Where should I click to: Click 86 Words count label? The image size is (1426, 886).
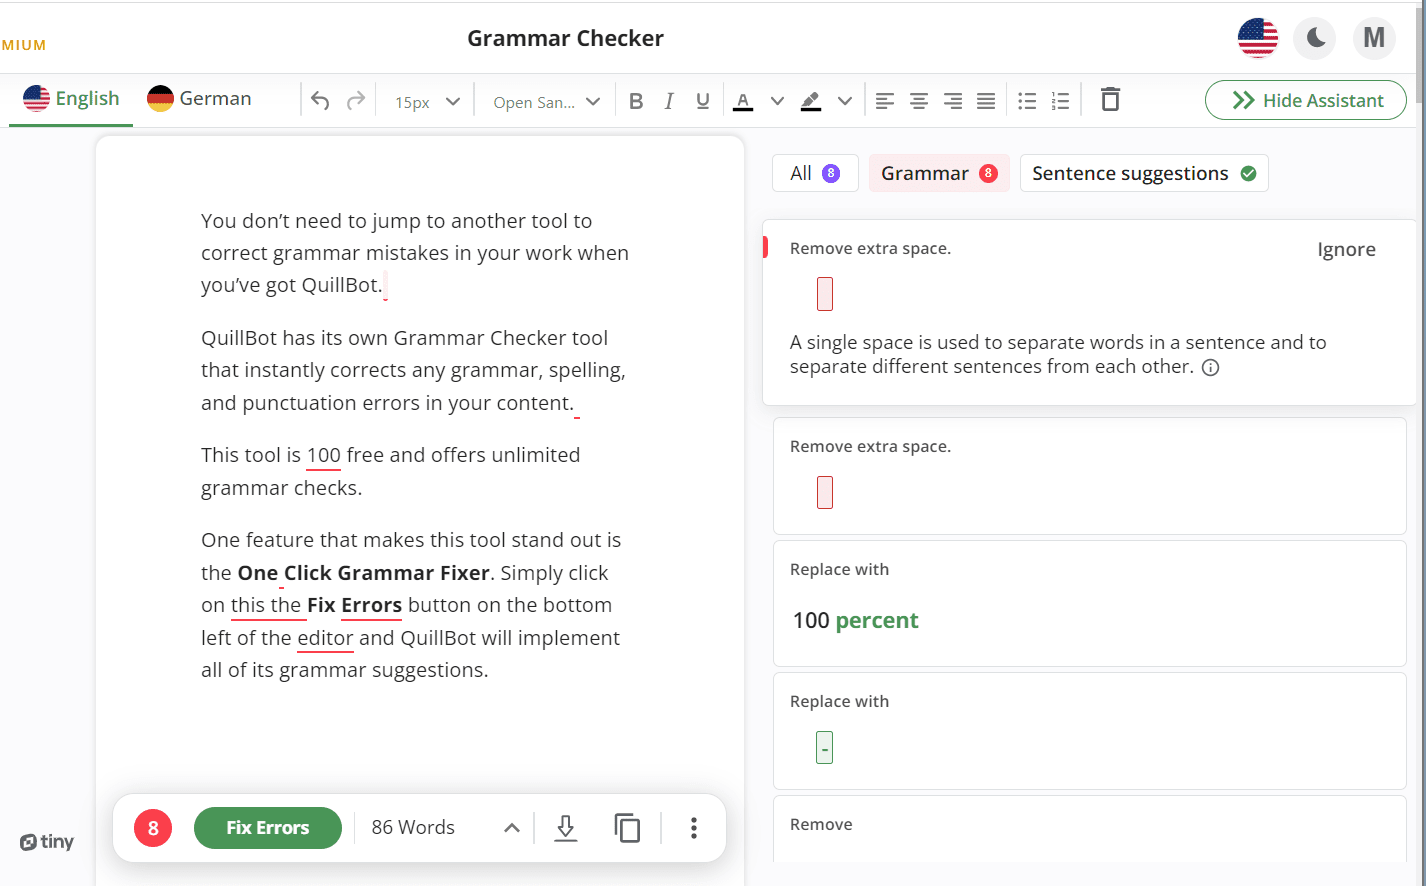click(x=413, y=828)
